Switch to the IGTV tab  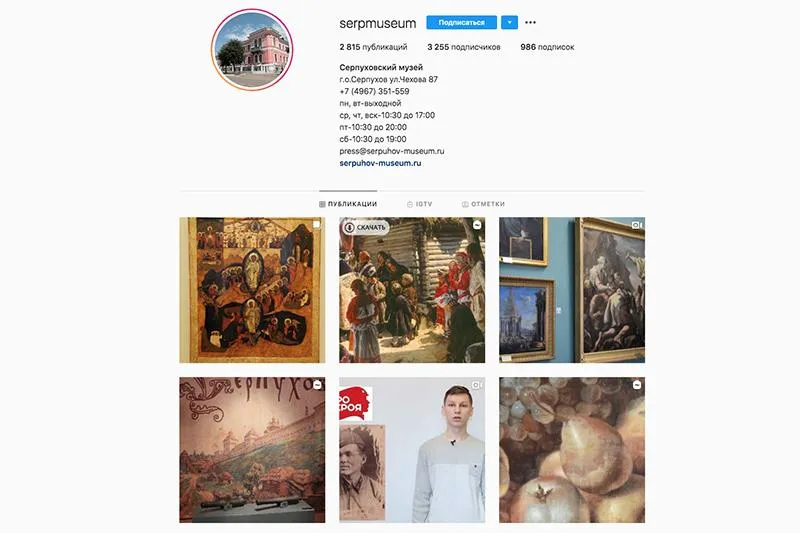click(x=419, y=204)
